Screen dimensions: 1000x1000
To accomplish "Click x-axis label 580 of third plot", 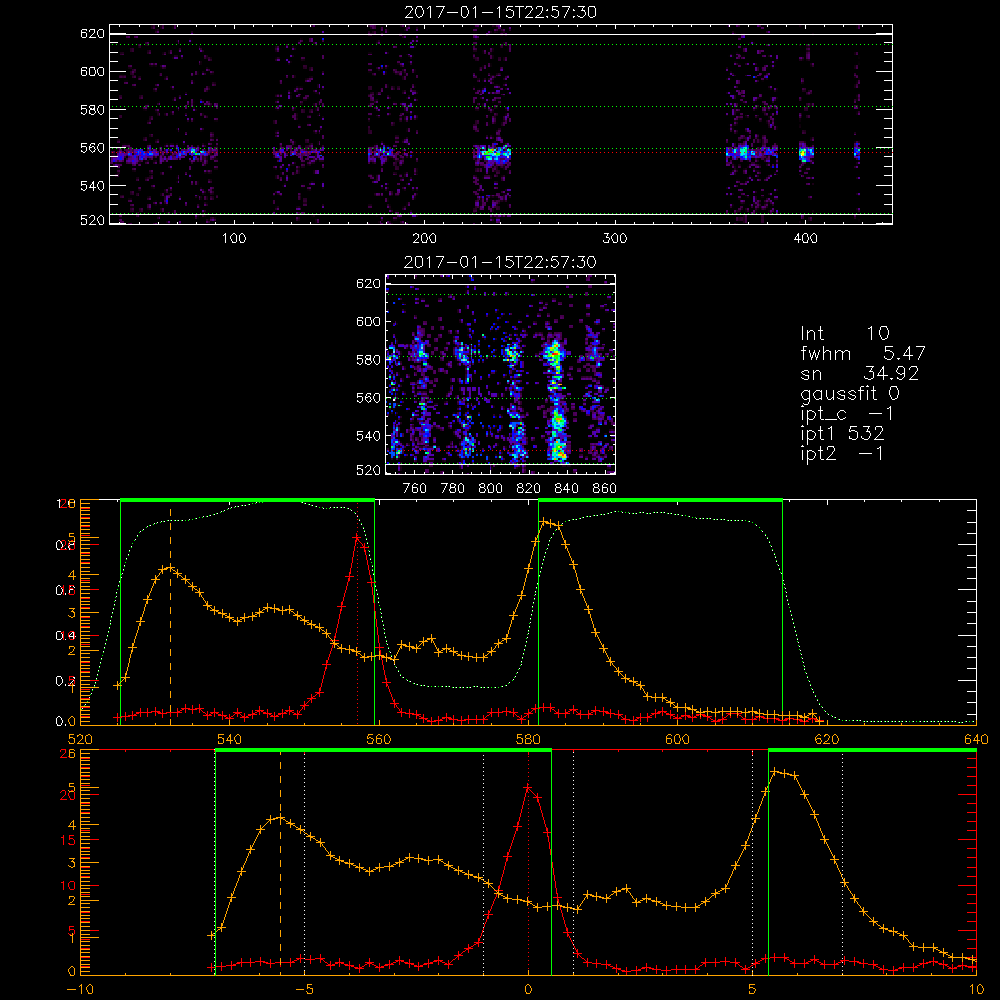I will tap(528, 739).
